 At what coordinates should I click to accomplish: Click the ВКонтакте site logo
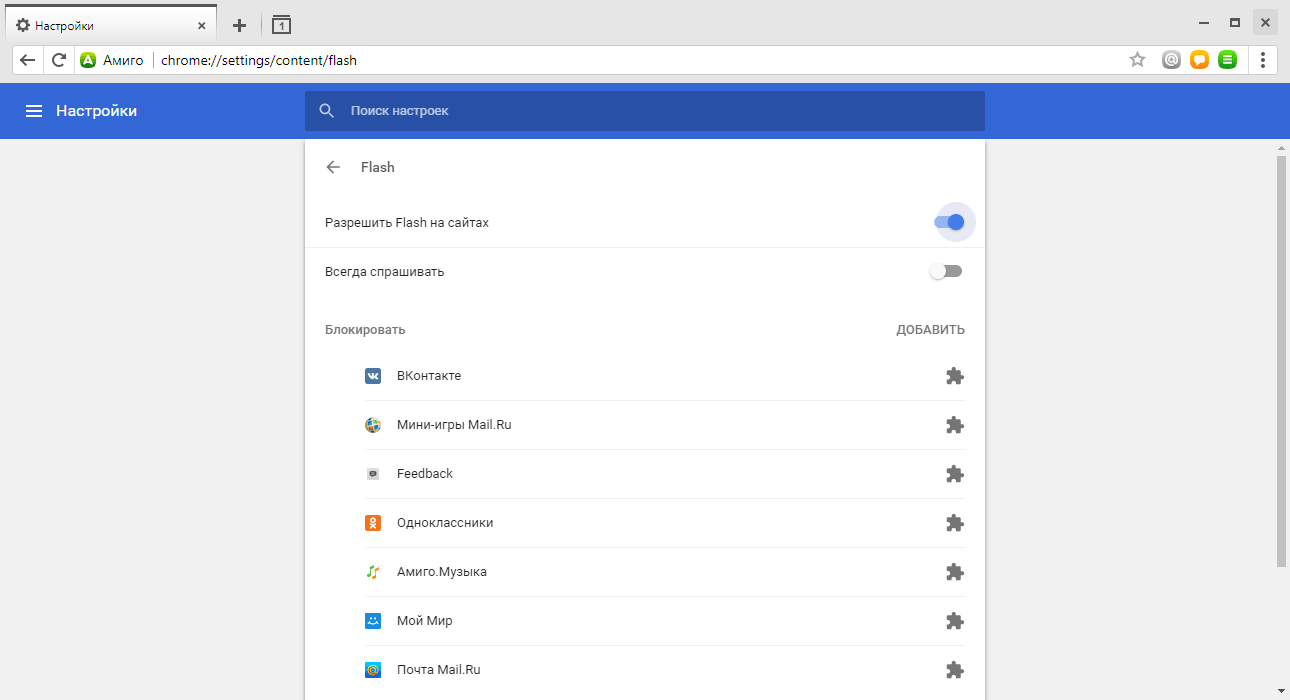[373, 376]
